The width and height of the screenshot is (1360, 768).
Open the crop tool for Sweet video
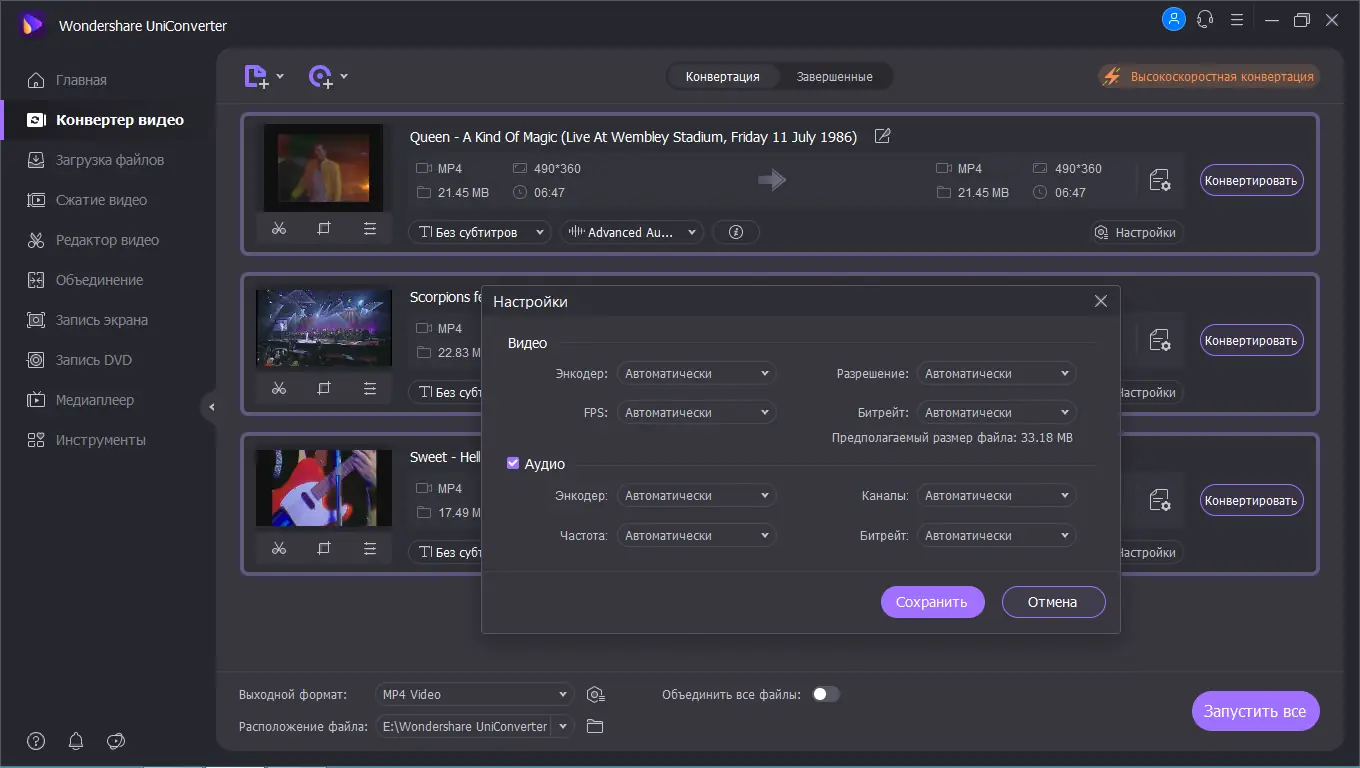click(x=324, y=548)
